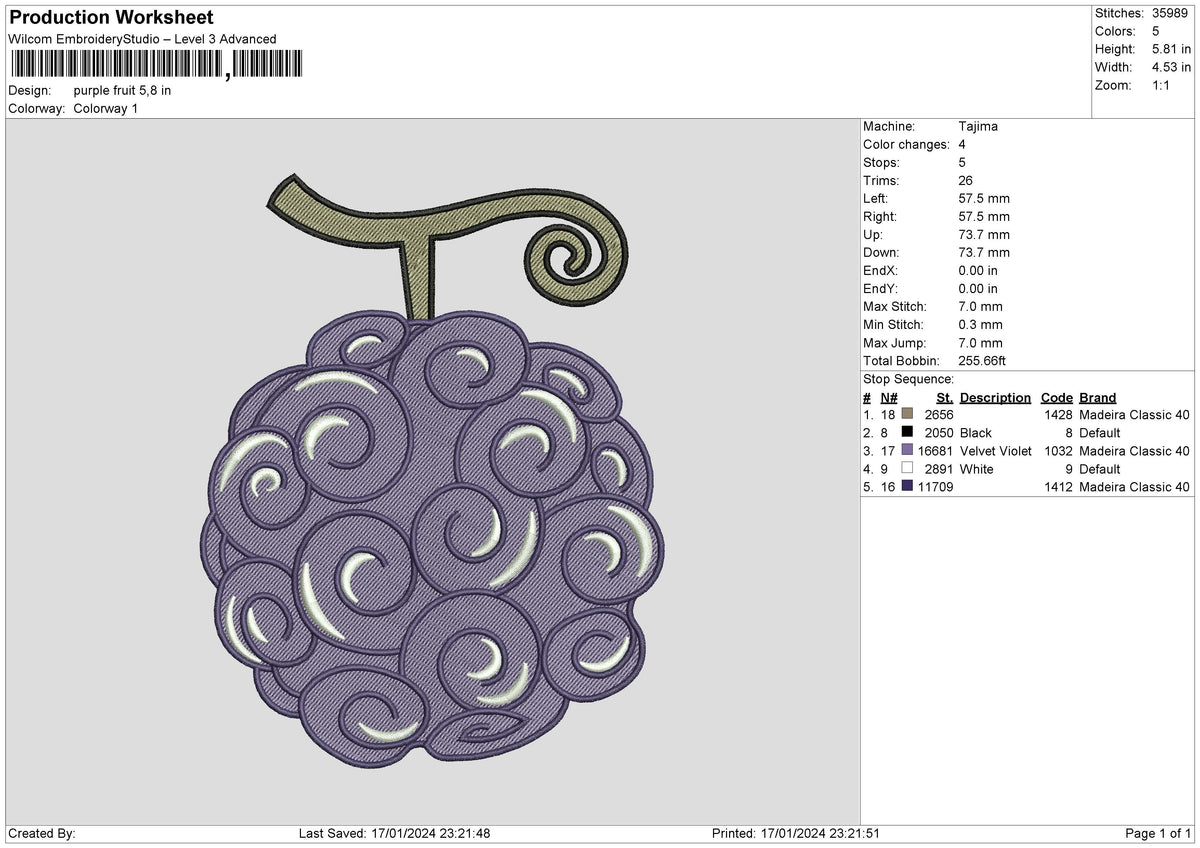The height and width of the screenshot is (848, 1200).
Task: Click the 'Max Stitch:' label
Action: coord(895,307)
